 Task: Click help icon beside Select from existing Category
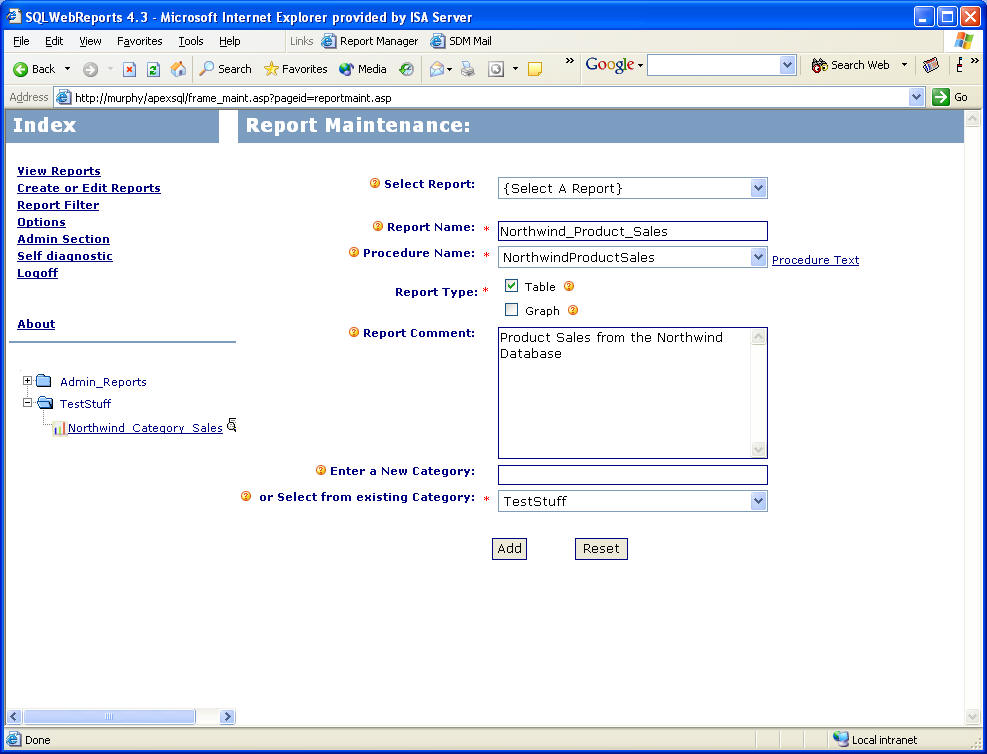coord(246,496)
